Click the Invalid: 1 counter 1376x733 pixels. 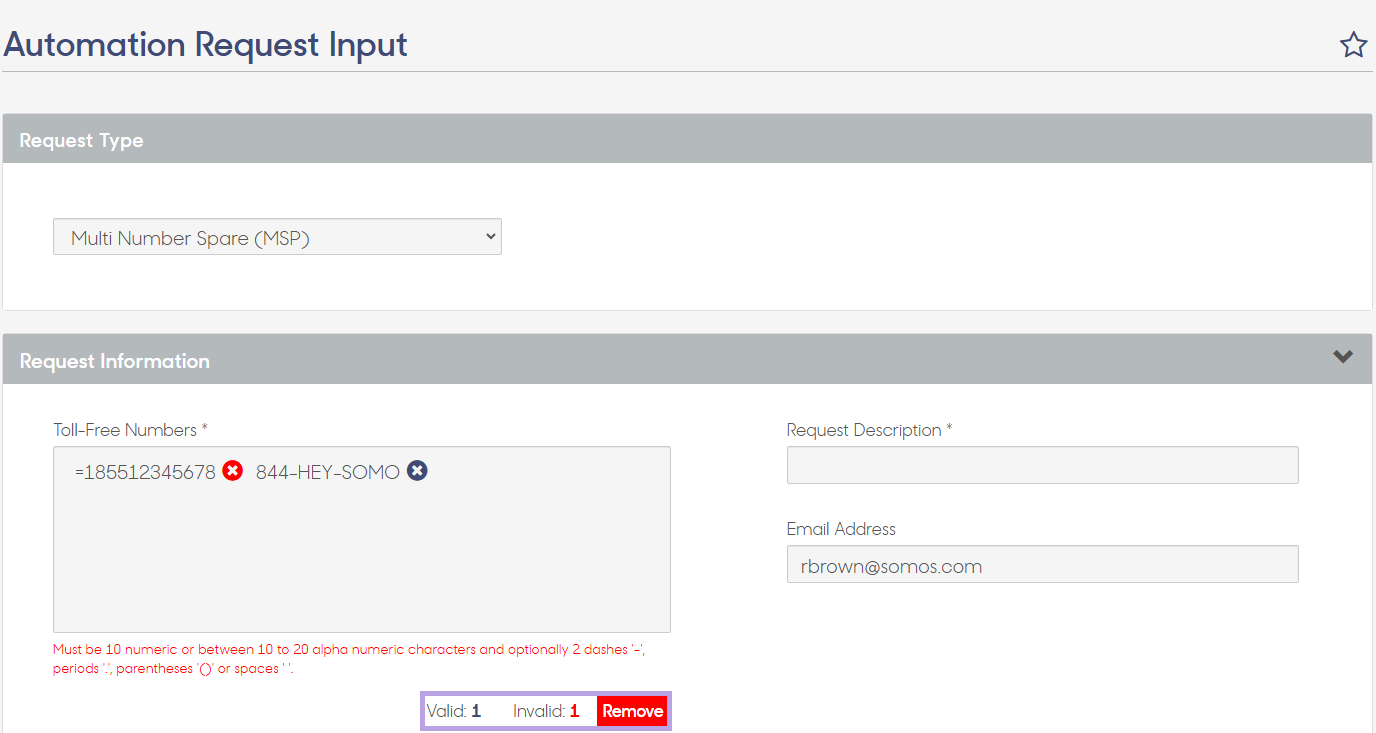(x=546, y=711)
